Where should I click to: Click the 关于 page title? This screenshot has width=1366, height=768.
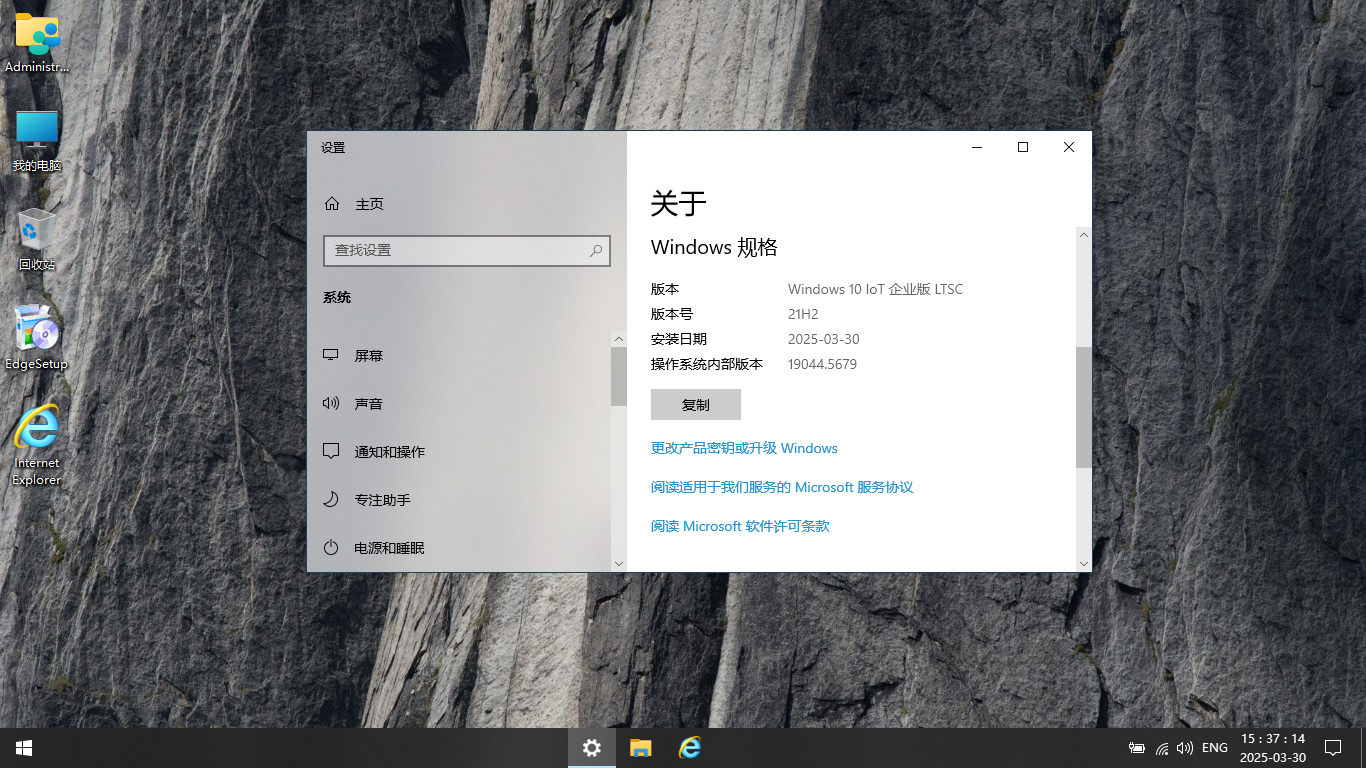[x=678, y=203]
